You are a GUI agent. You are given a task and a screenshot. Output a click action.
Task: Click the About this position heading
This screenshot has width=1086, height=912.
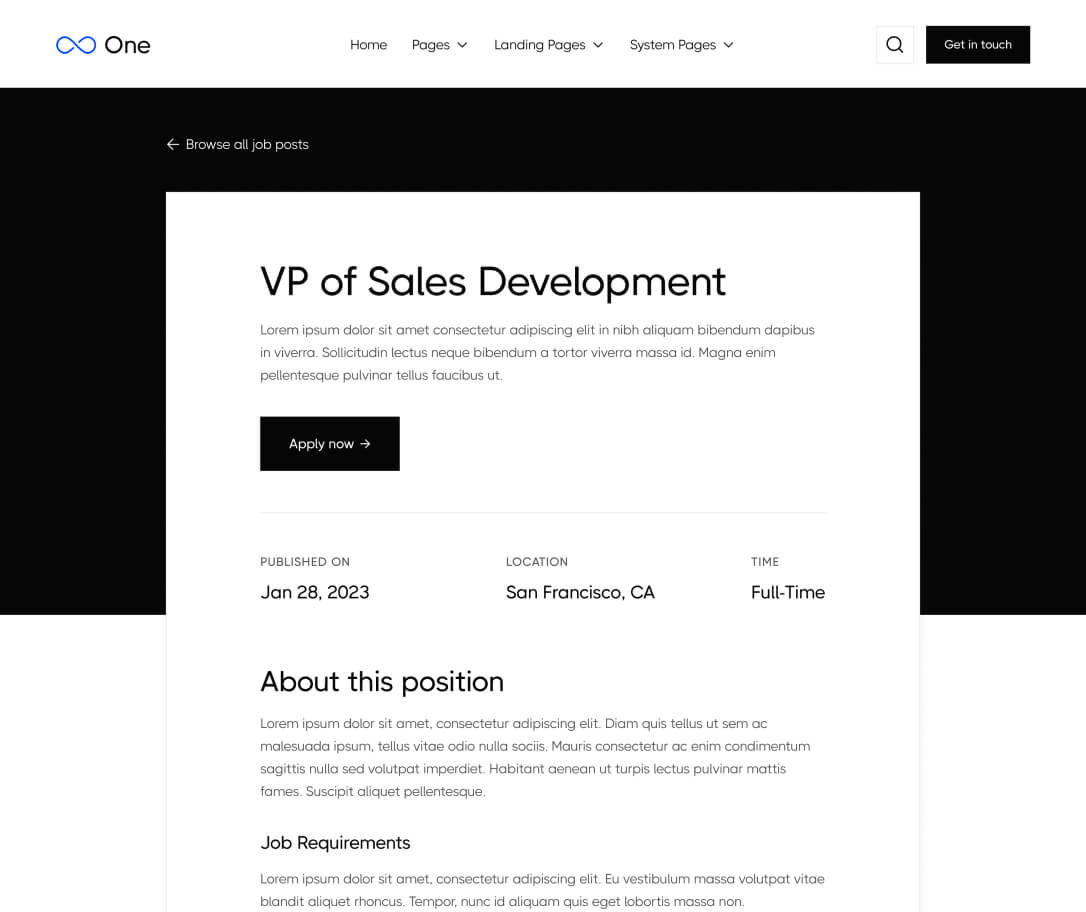coord(382,682)
